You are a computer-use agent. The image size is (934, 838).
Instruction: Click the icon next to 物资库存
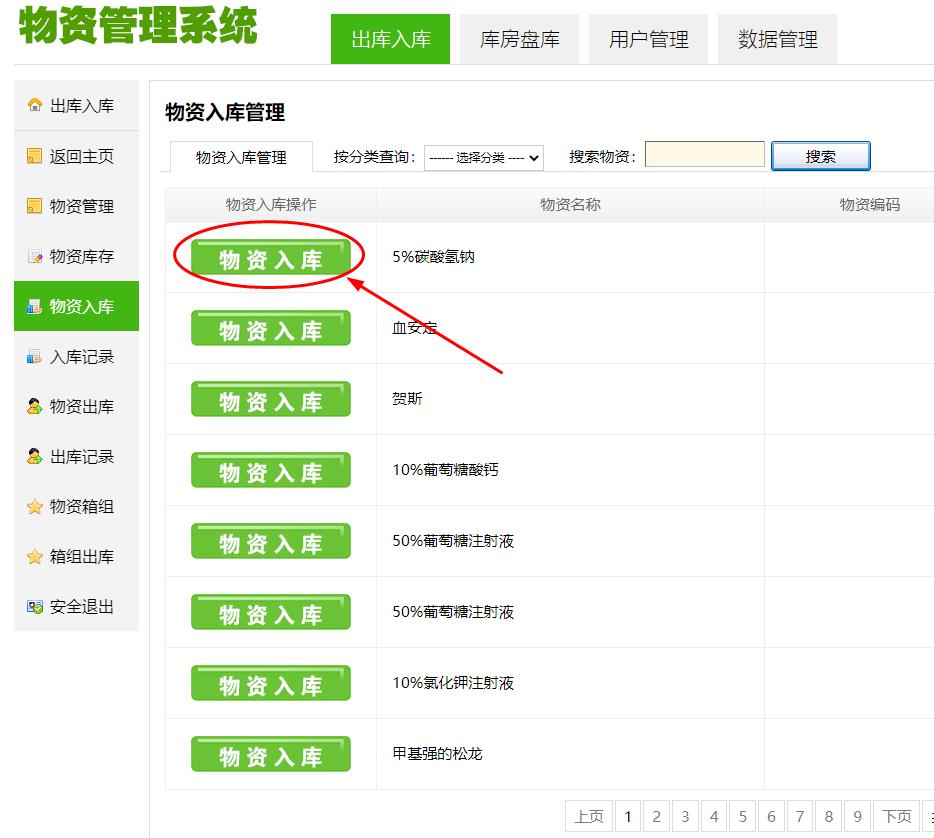click(35, 257)
